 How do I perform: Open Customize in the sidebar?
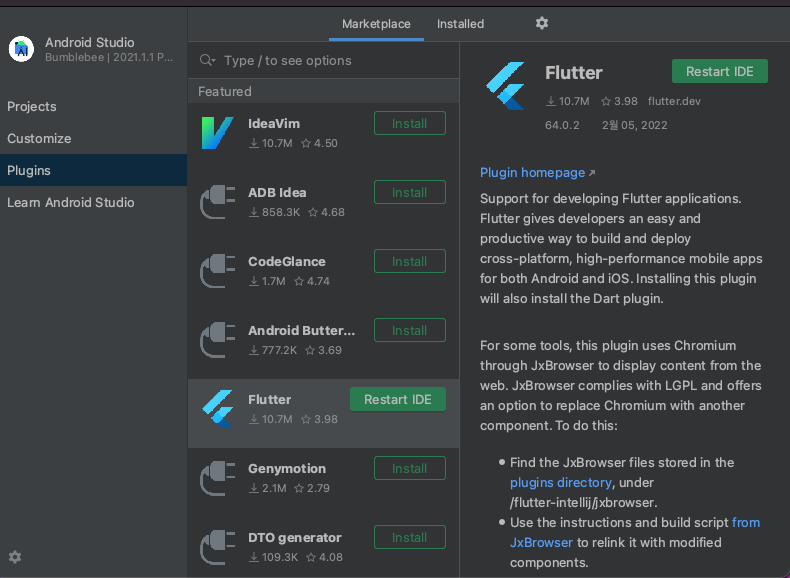pos(93,139)
